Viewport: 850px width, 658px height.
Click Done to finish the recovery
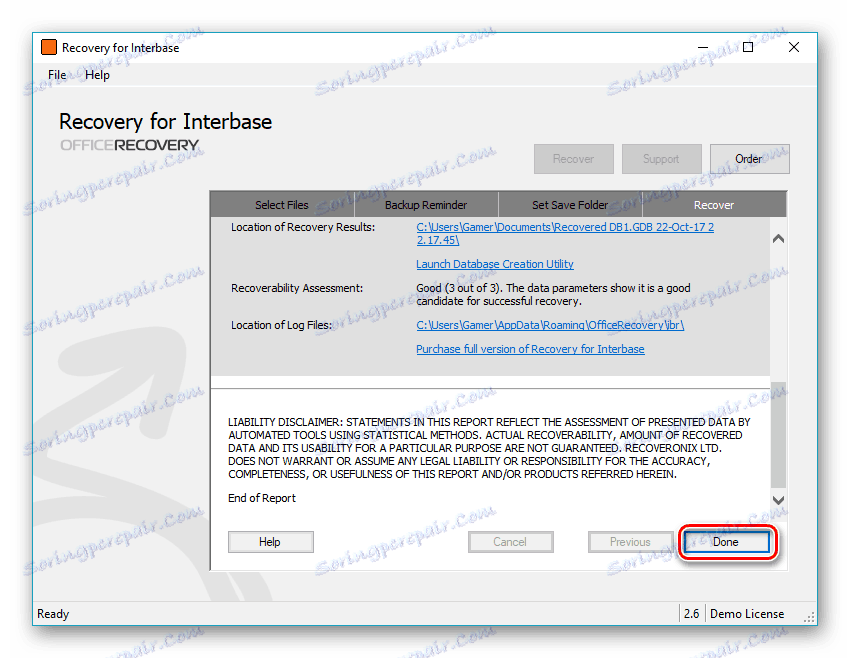point(726,542)
